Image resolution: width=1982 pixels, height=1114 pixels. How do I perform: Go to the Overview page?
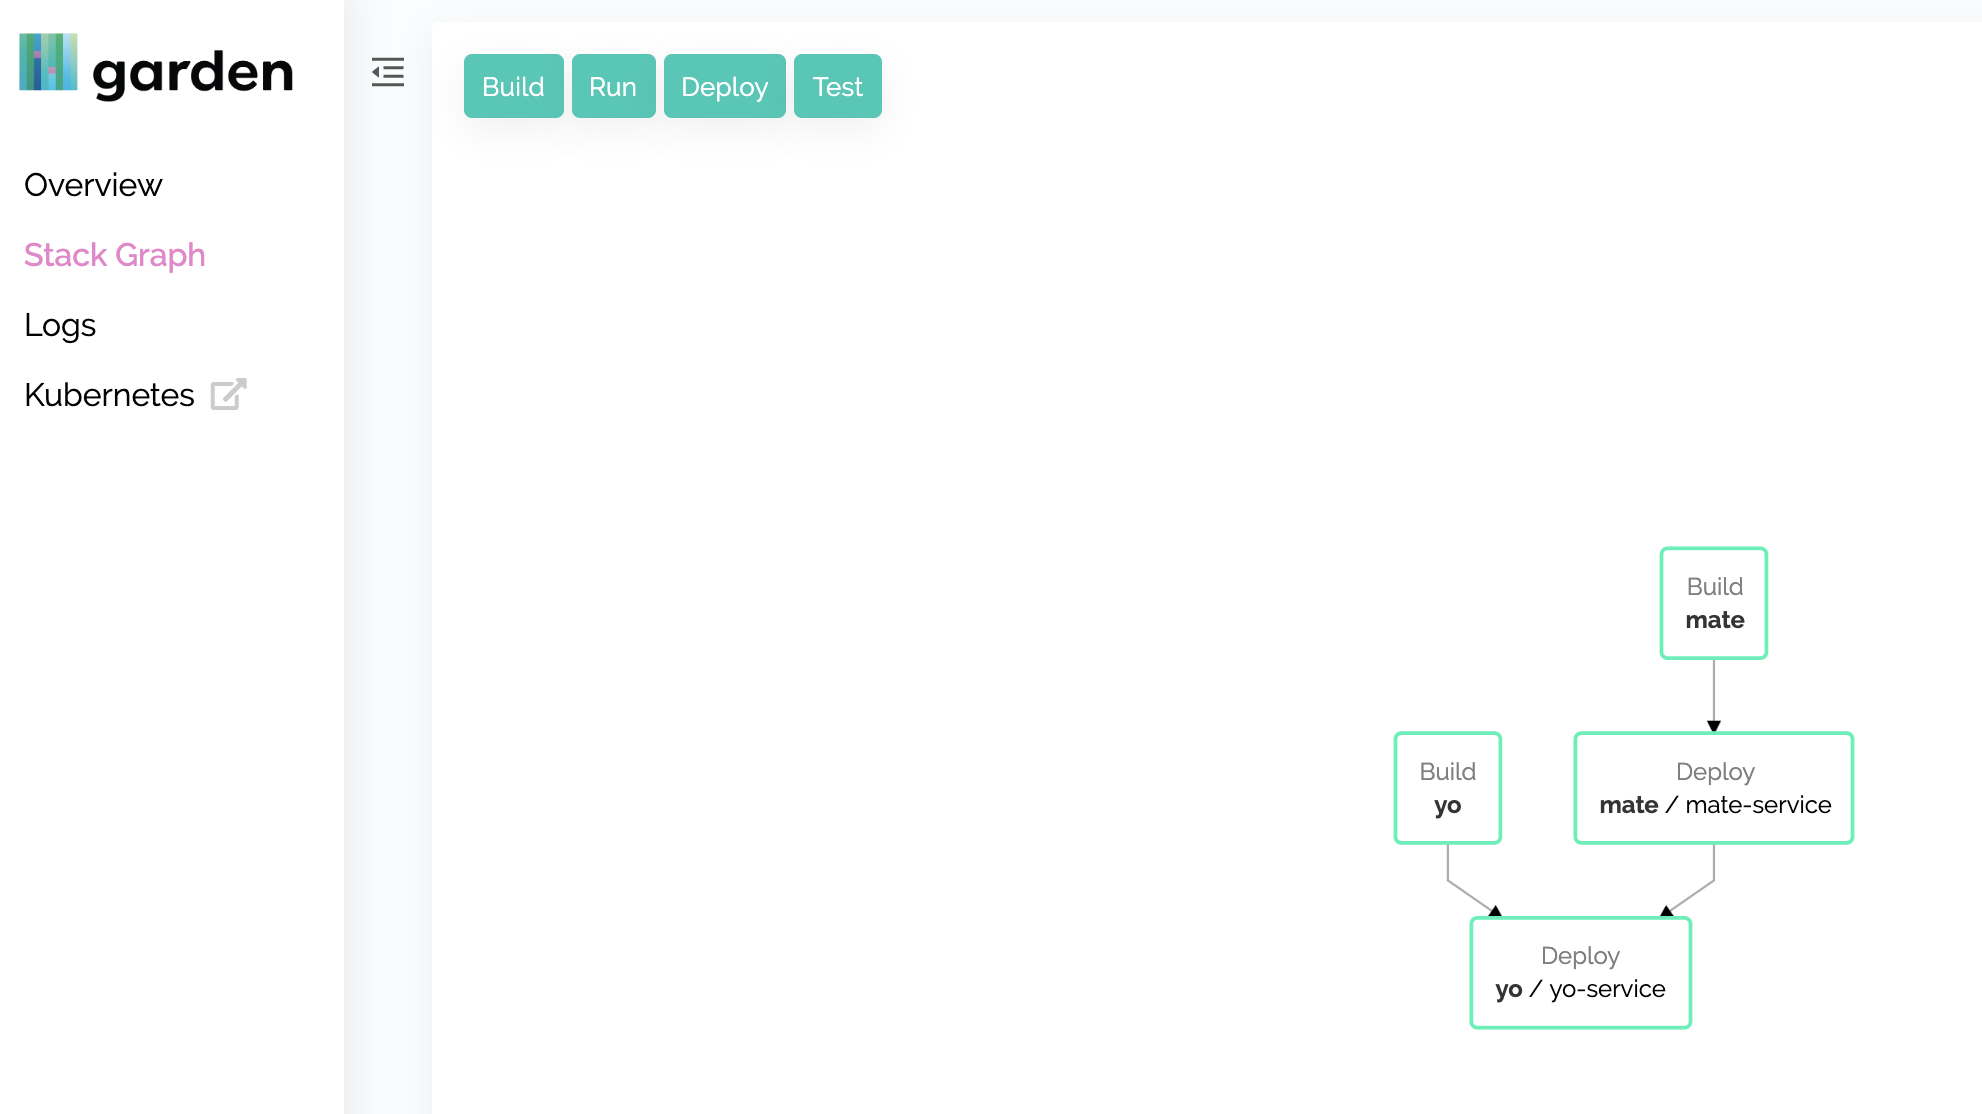[93, 185]
